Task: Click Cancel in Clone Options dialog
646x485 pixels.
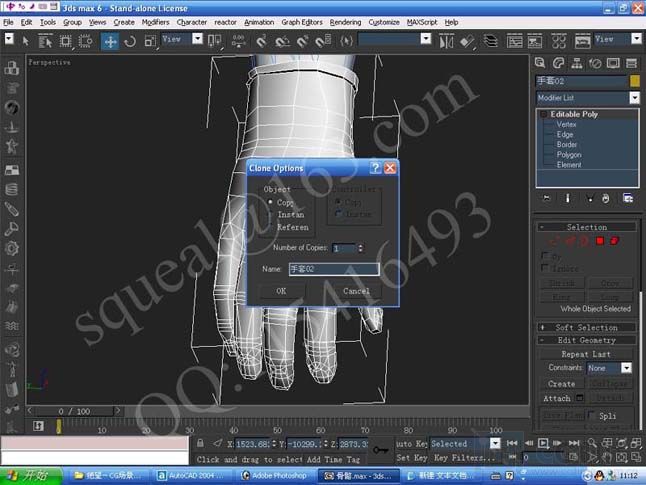Action: click(356, 291)
